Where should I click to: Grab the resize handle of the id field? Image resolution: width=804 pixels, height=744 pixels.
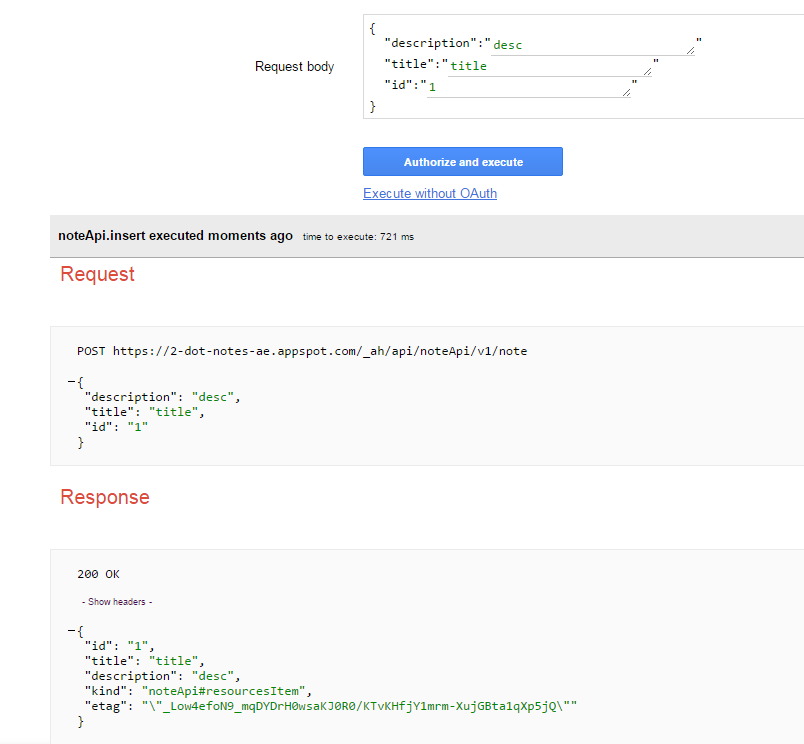[626, 93]
